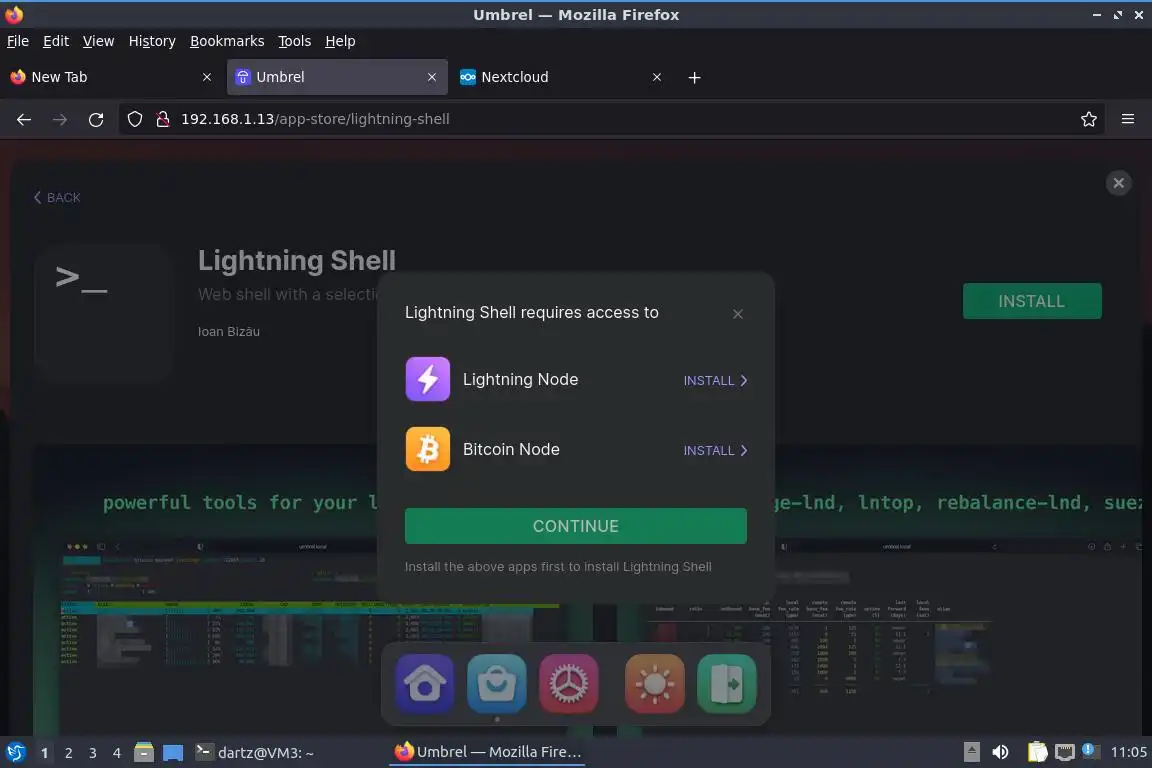Select the Umbrel tab
1152x768 pixels.
coord(337,77)
